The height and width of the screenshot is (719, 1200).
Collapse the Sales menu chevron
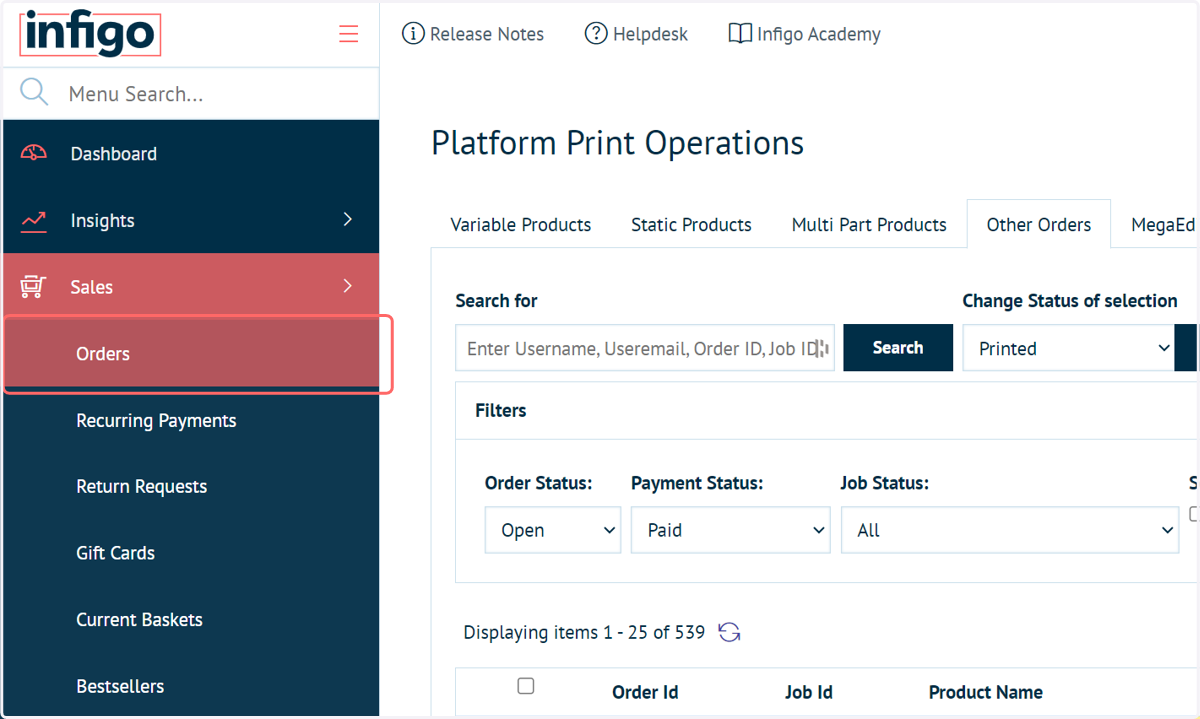pos(348,286)
